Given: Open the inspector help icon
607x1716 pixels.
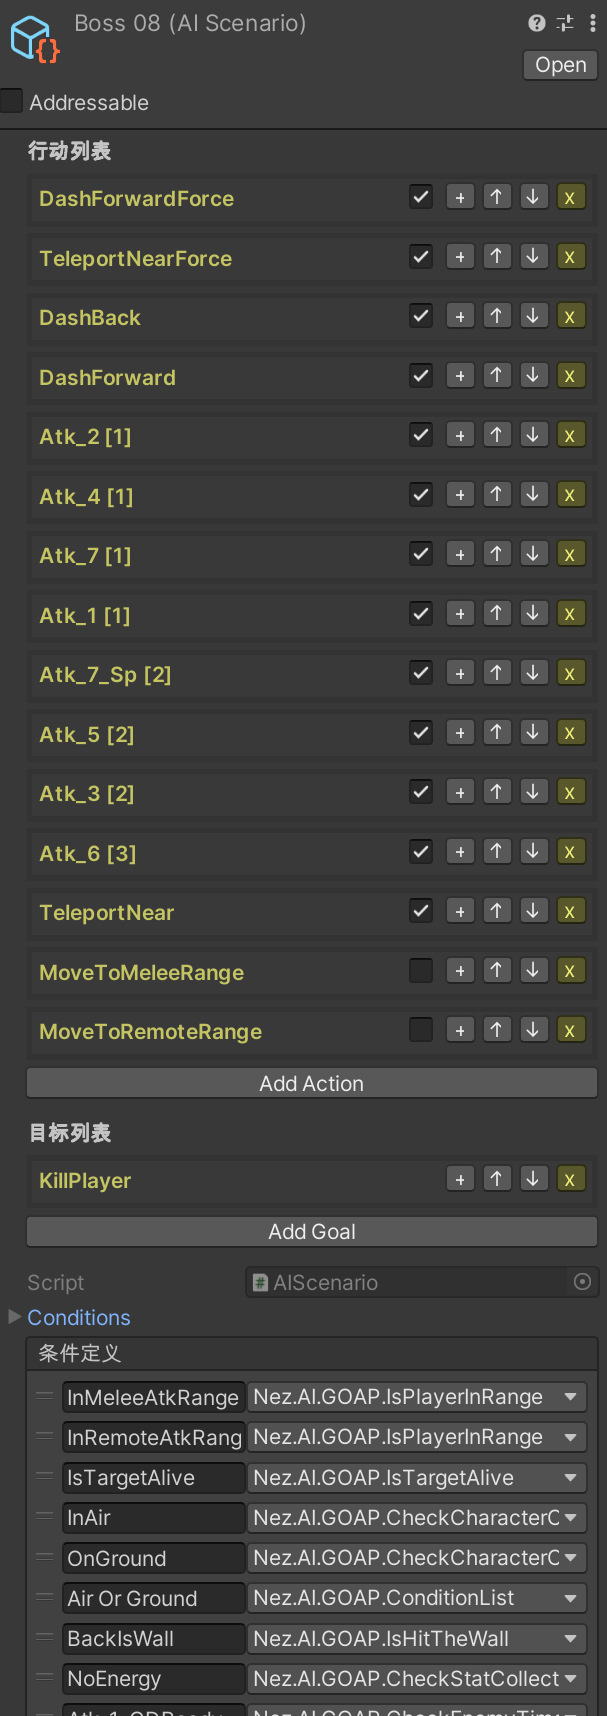Looking at the screenshot, I should (x=537, y=23).
